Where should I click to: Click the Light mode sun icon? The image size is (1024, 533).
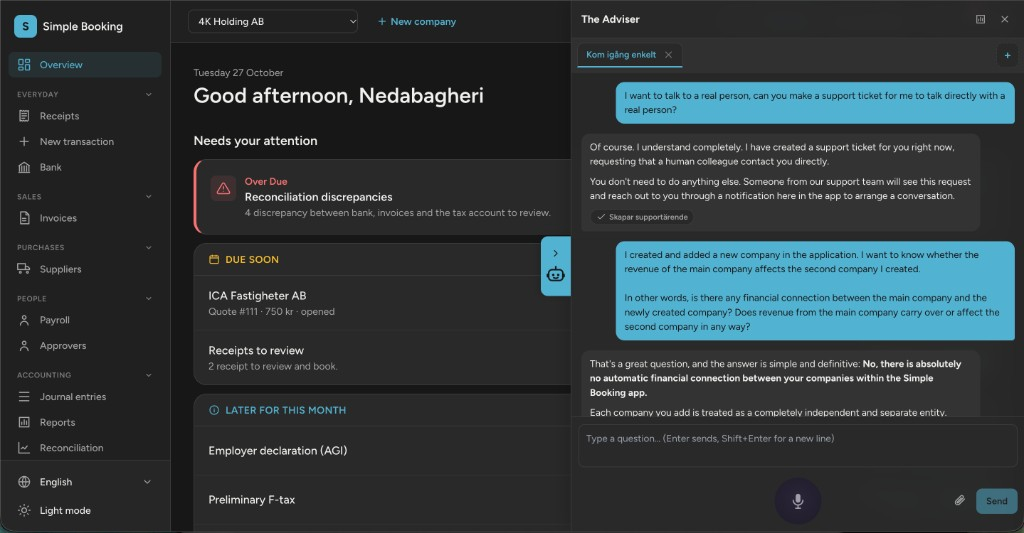tap(24, 510)
